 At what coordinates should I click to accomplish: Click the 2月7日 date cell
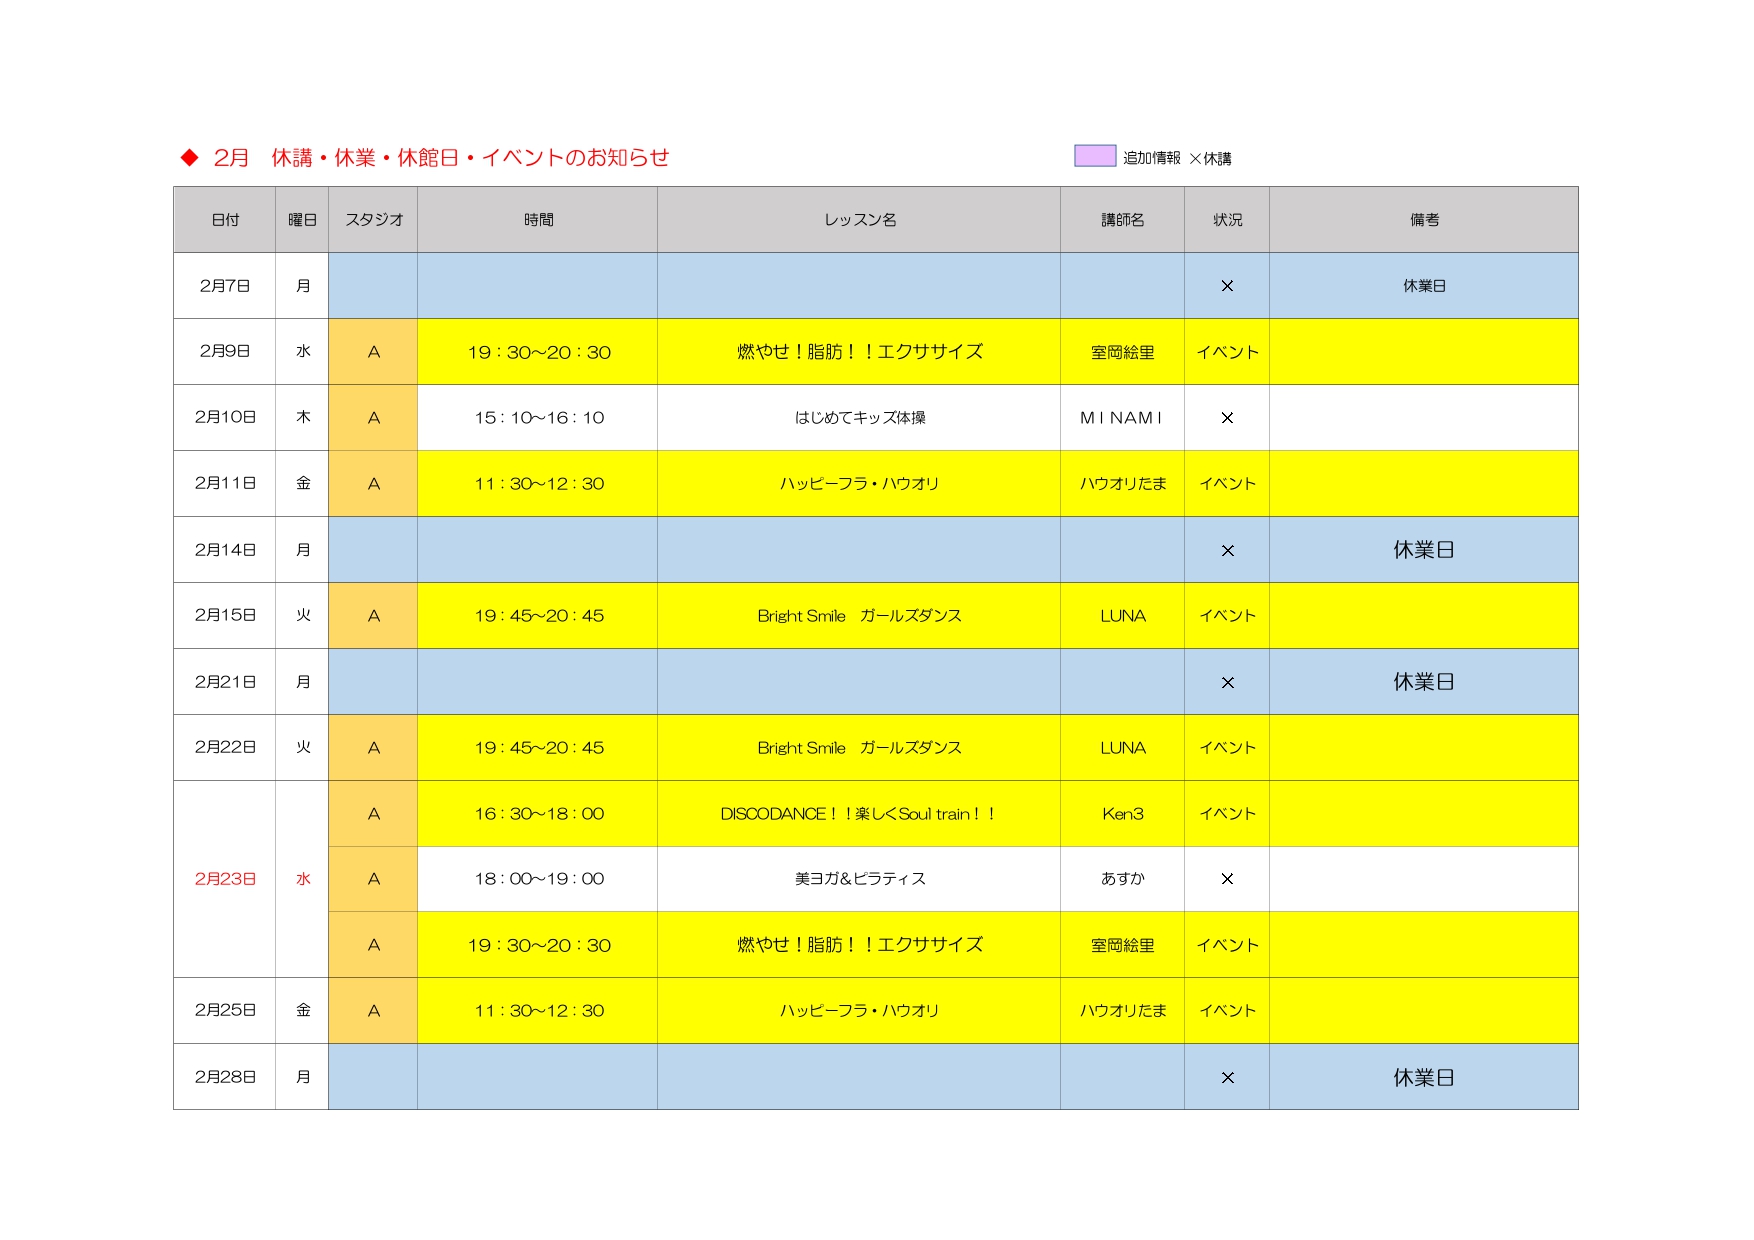pos(225,286)
